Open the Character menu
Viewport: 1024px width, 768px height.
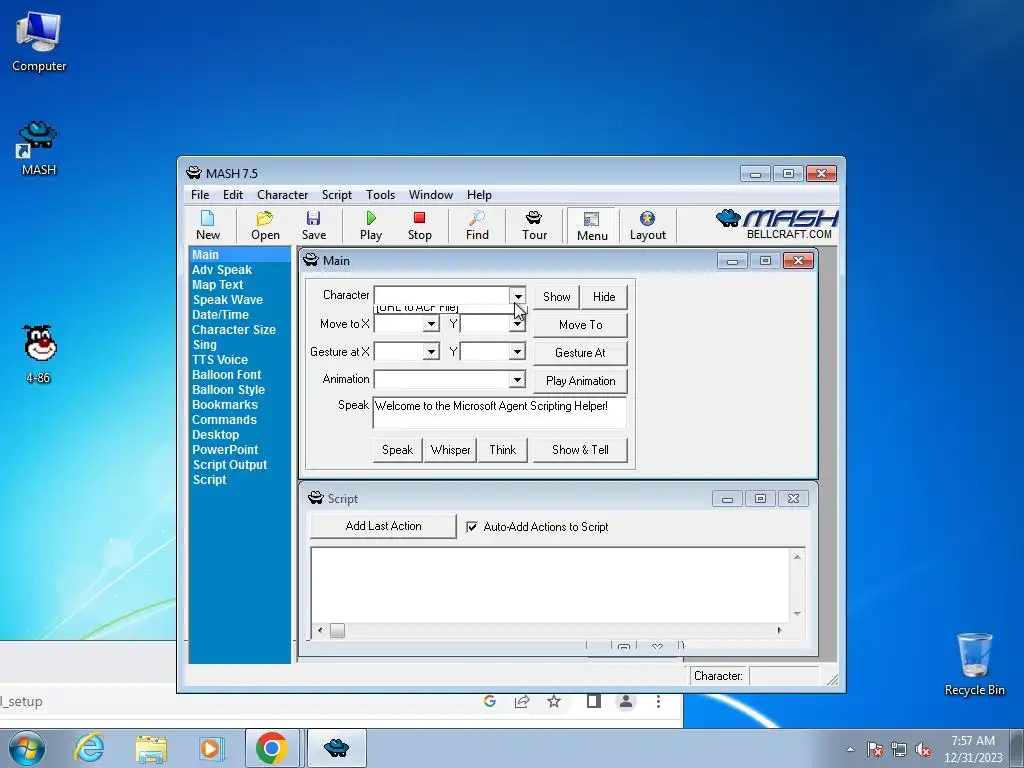point(282,195)
